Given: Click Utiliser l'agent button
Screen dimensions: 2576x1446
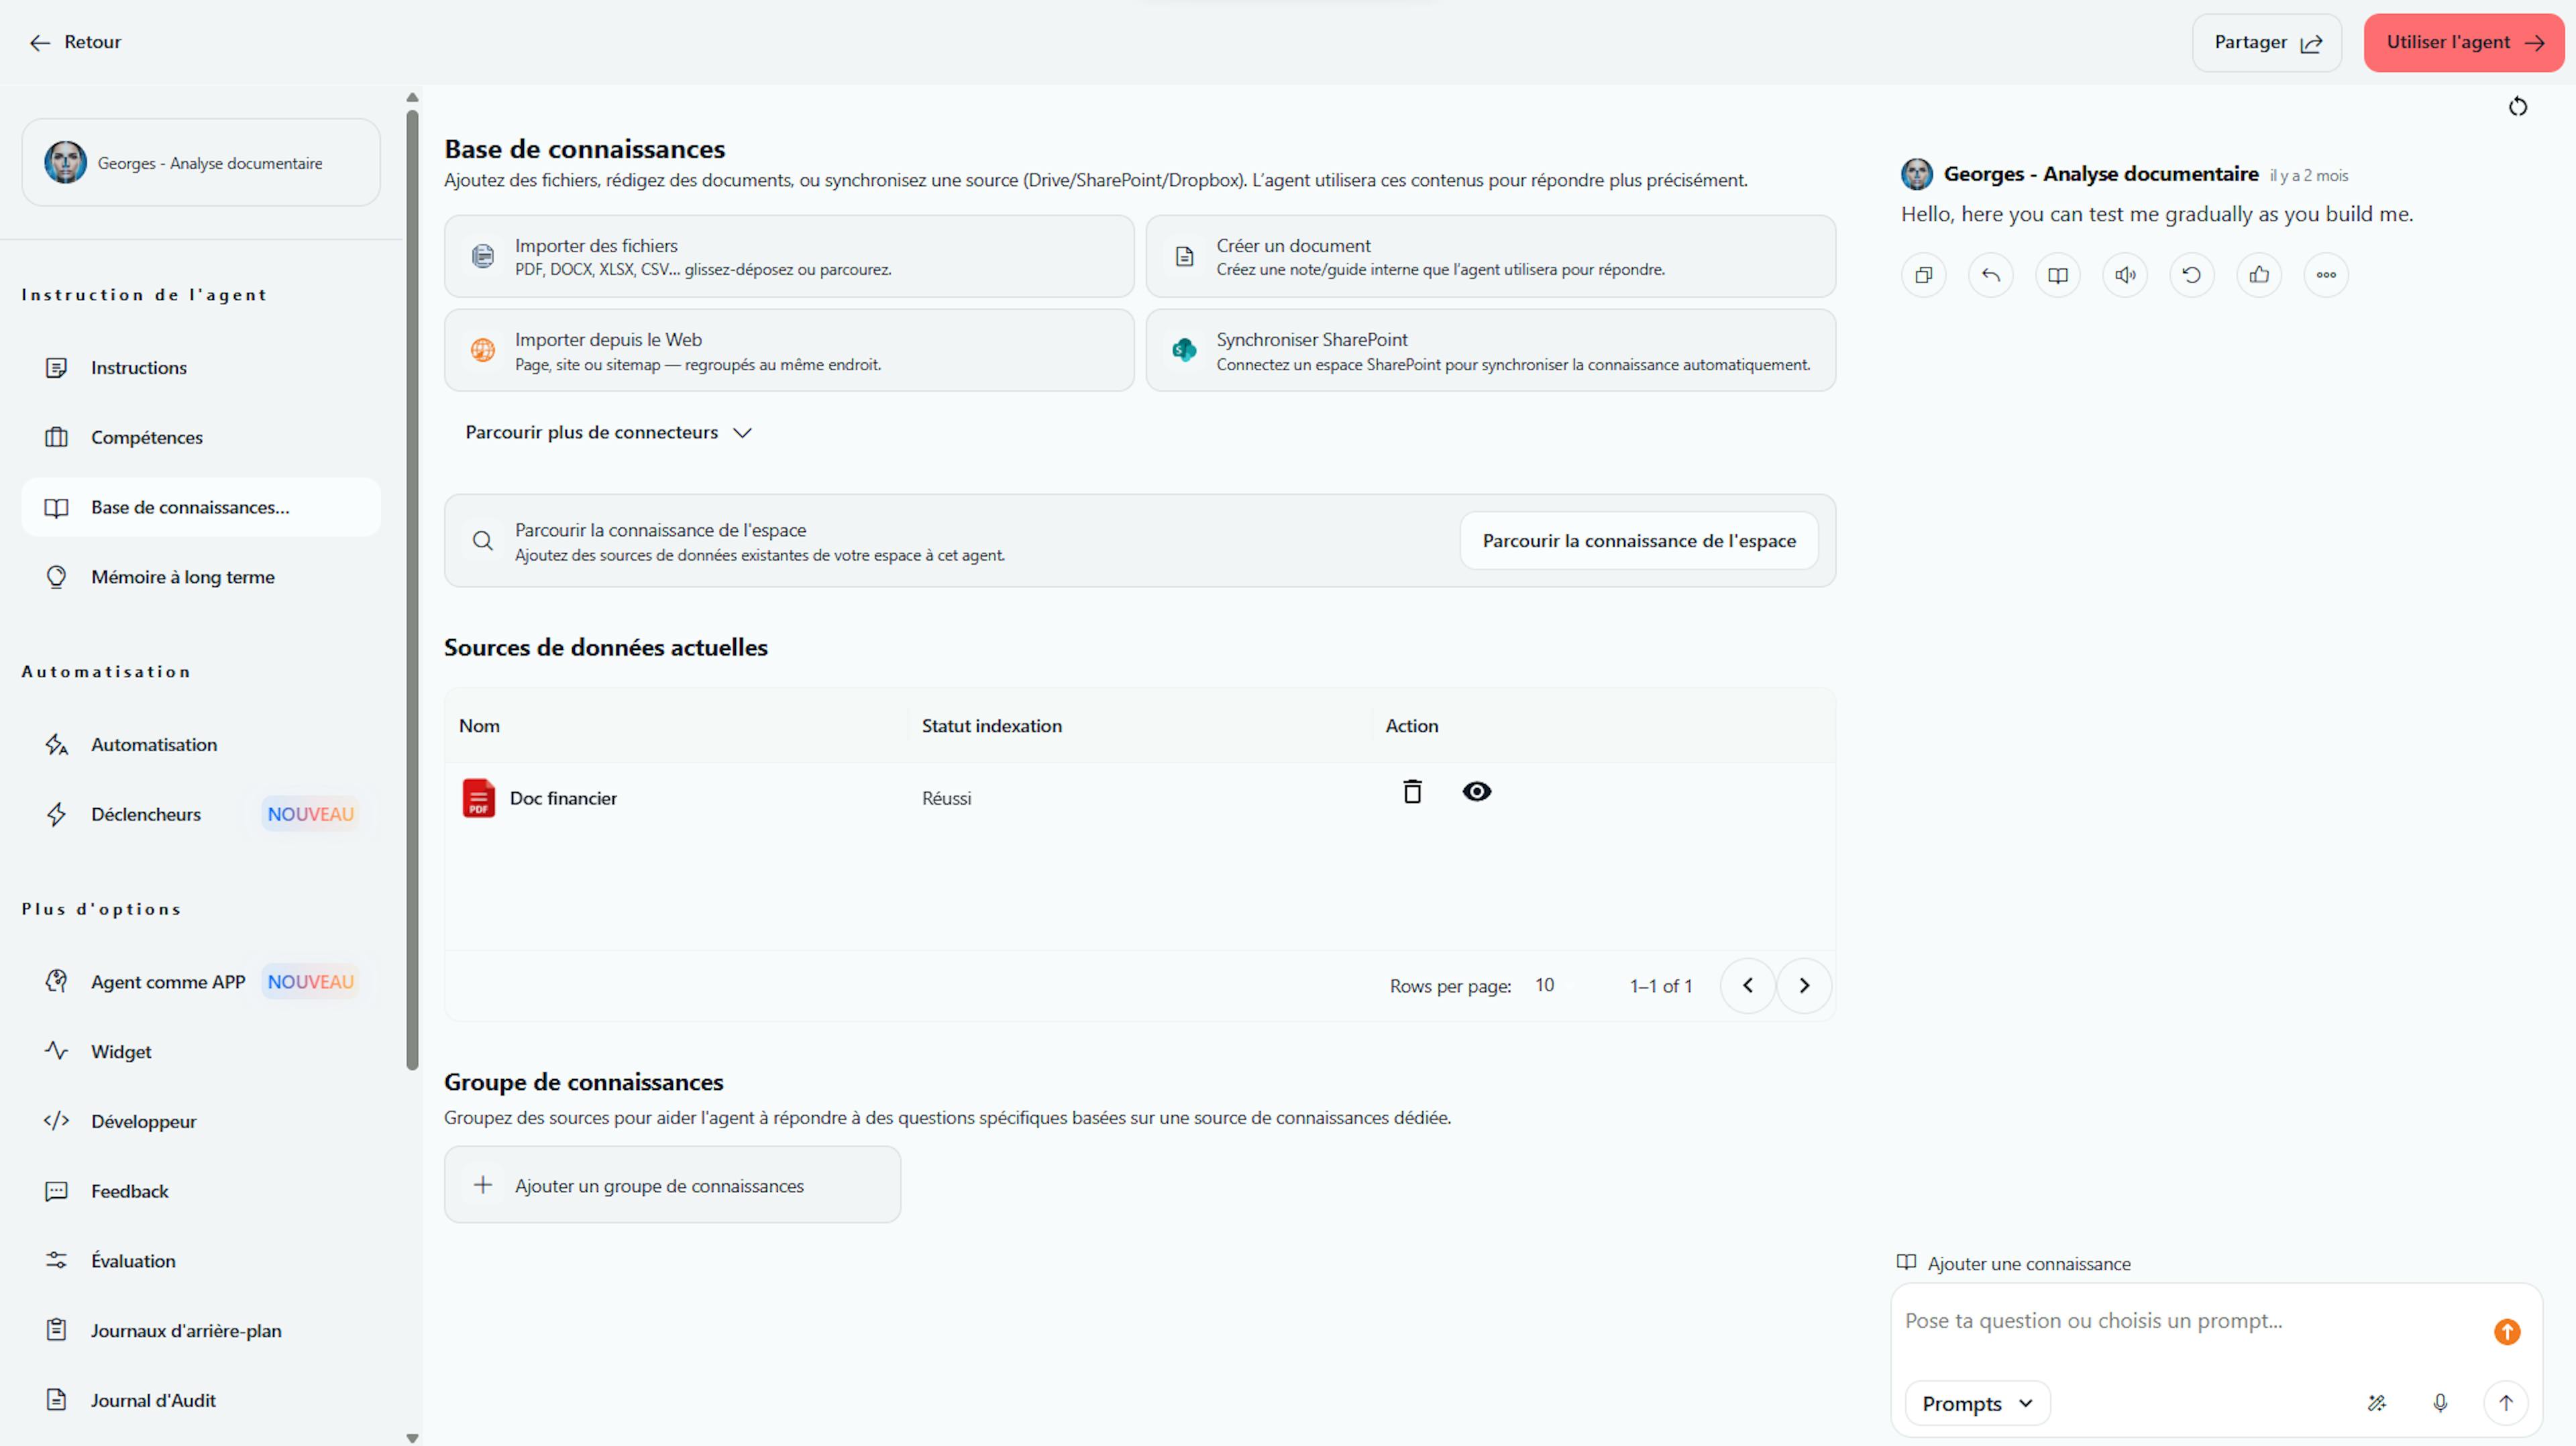Looking at the screenshot, I should coord(2463,42).
